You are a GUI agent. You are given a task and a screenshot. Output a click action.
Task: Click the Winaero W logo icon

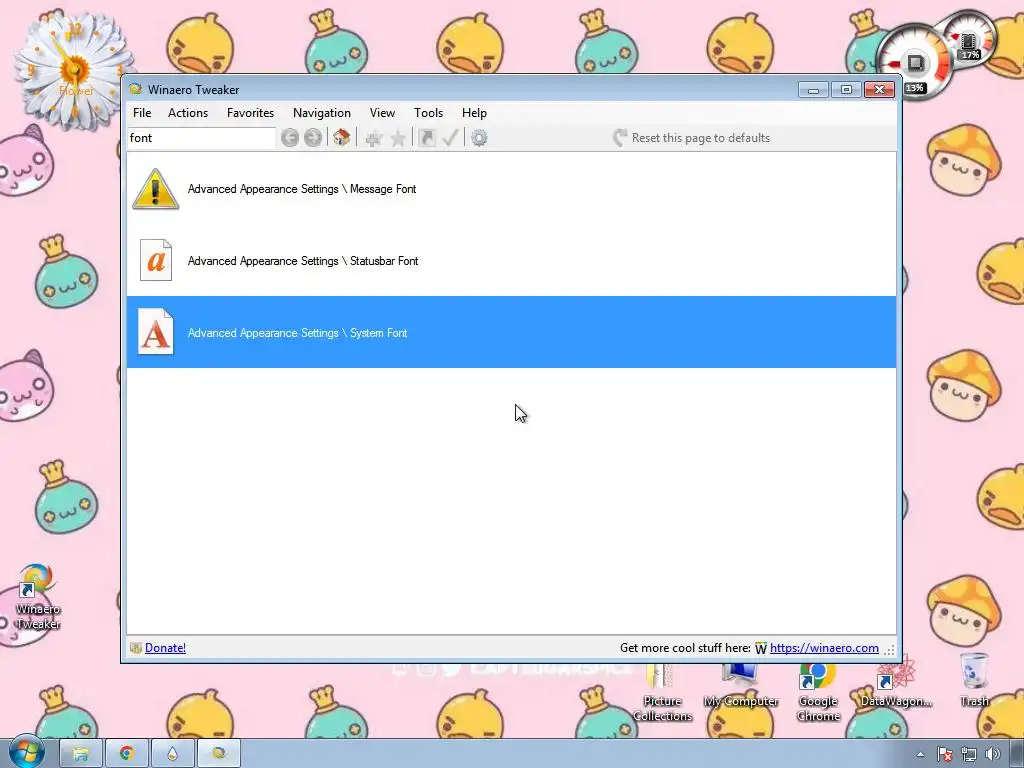(x=761, y=648)
